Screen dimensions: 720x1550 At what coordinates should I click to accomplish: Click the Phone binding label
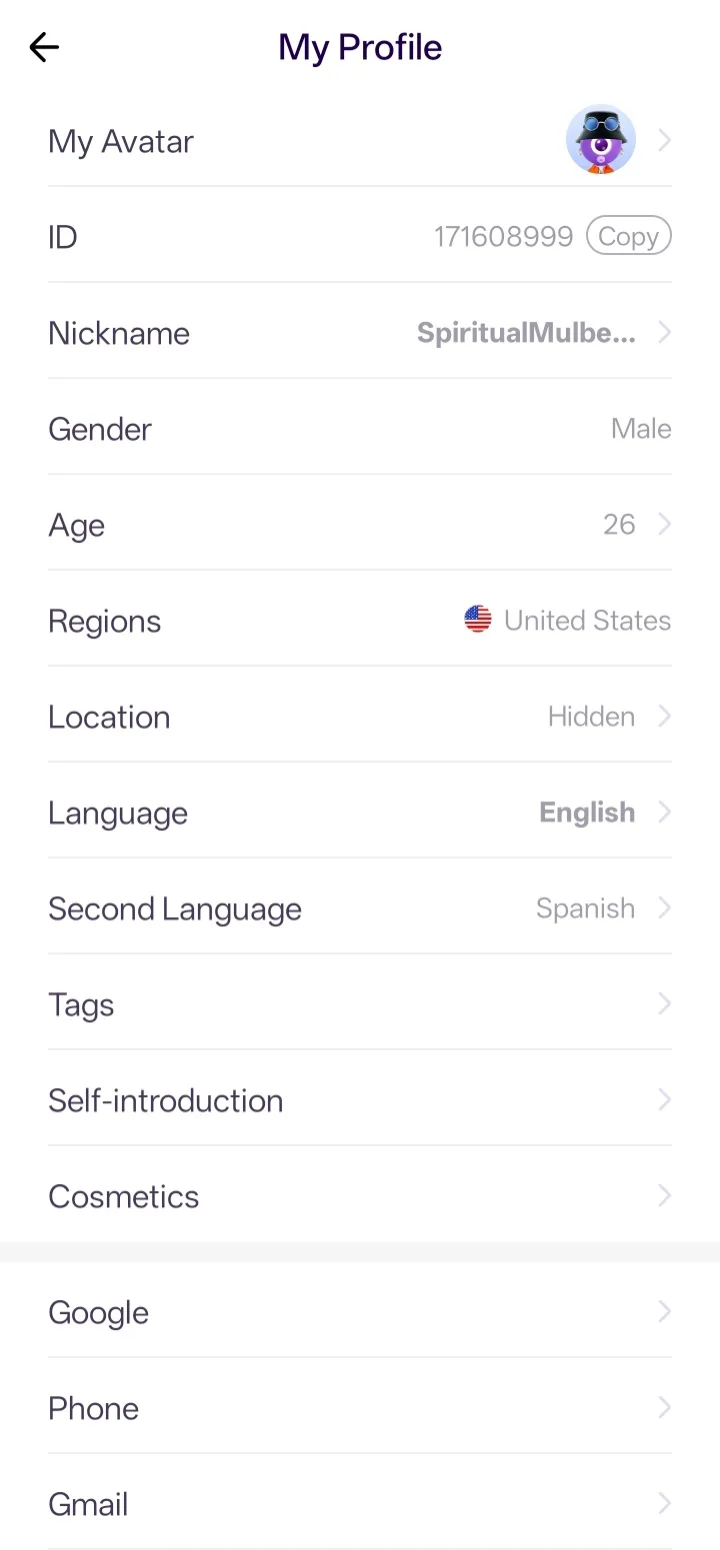click(94, 1408)
